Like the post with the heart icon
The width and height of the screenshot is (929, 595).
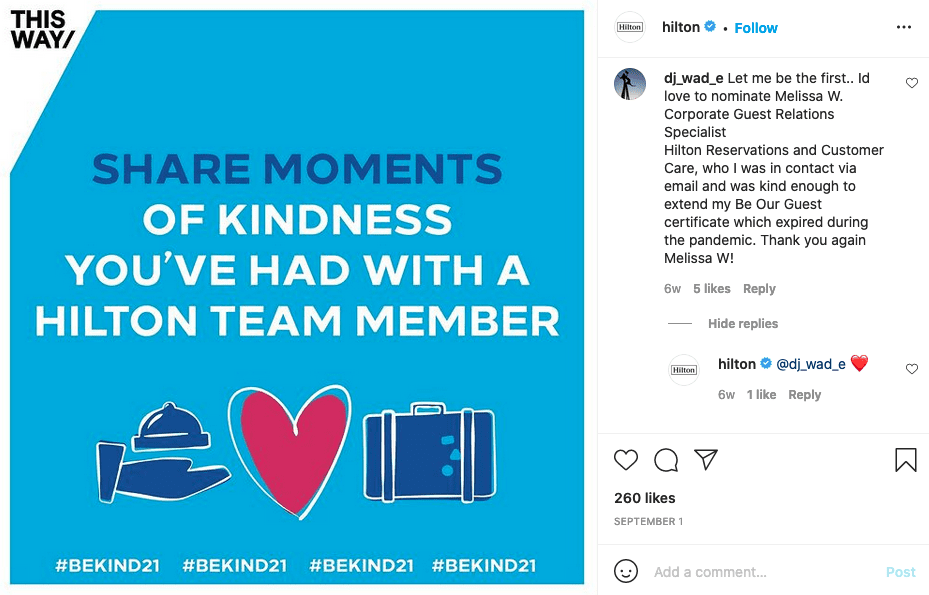626,460
